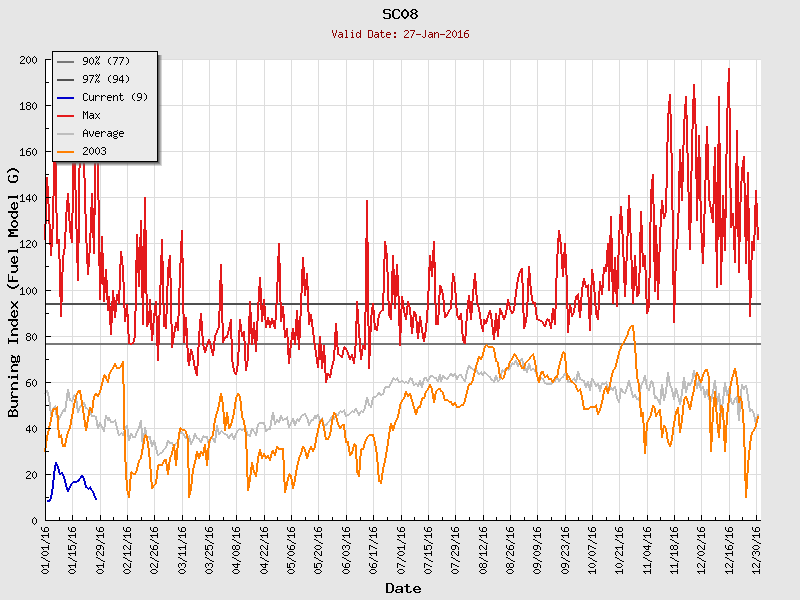Click the orange 2003 legend line swatch
Screen dimensions: 800x600
tap(66, 151)
